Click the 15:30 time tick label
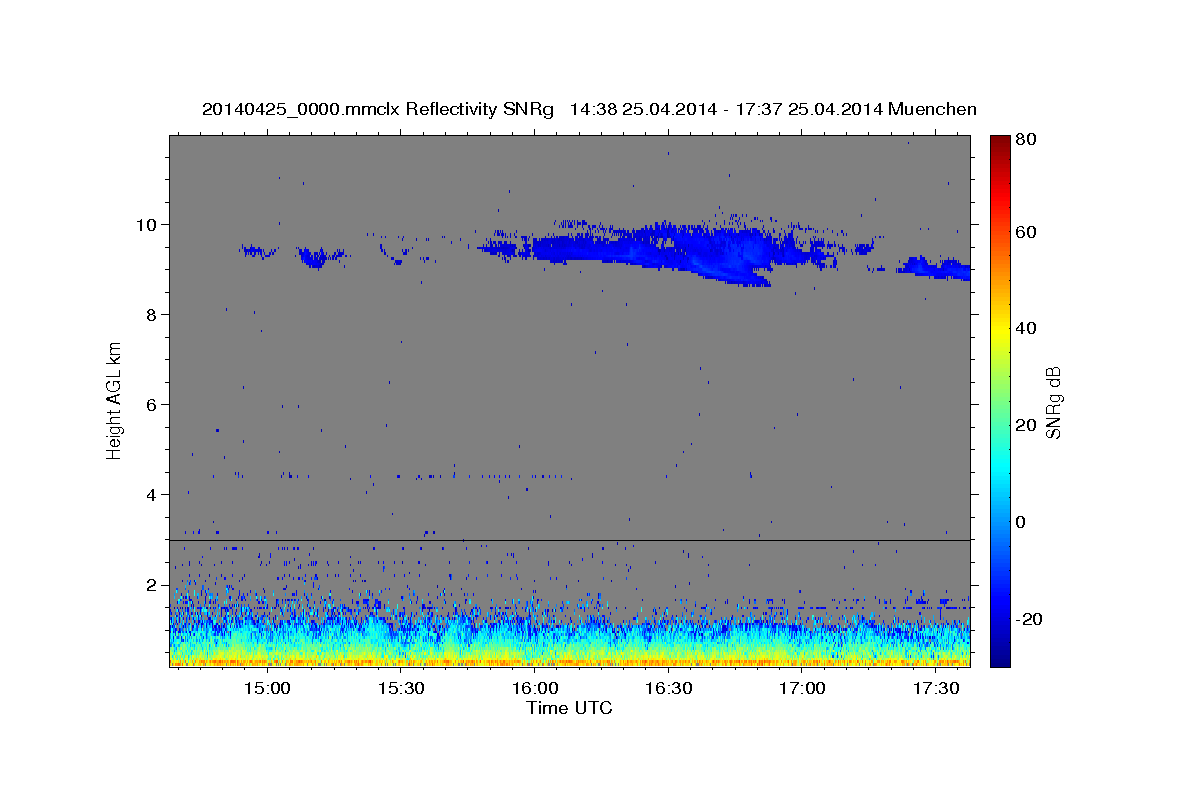 tap(402, 689)
